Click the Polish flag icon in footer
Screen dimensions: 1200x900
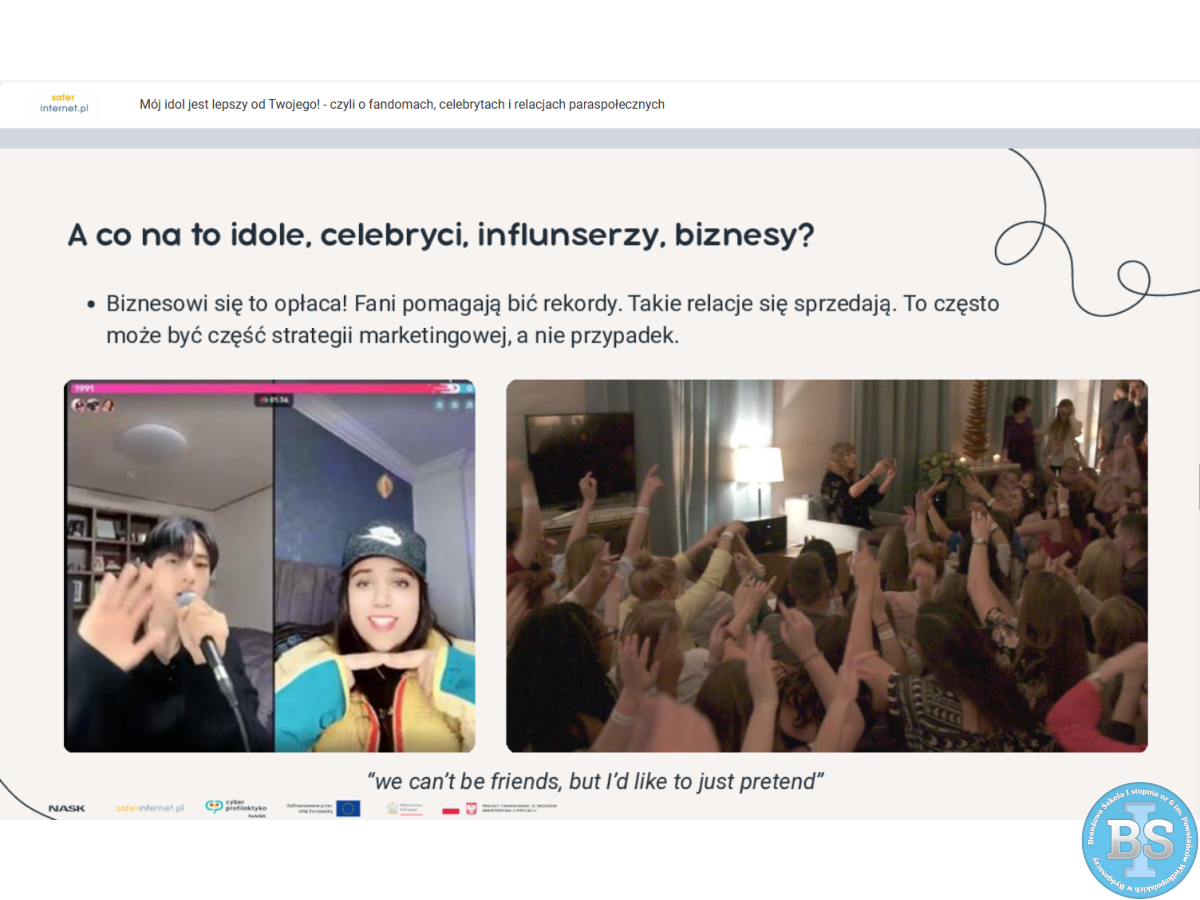[451, 808]
